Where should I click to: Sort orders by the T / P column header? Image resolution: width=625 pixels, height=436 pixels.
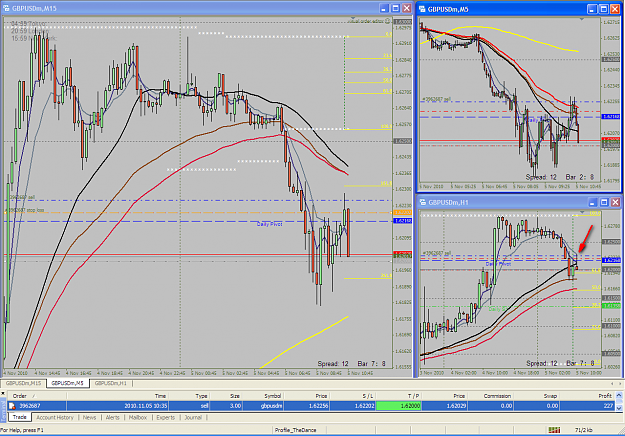[x=399, y=396]
